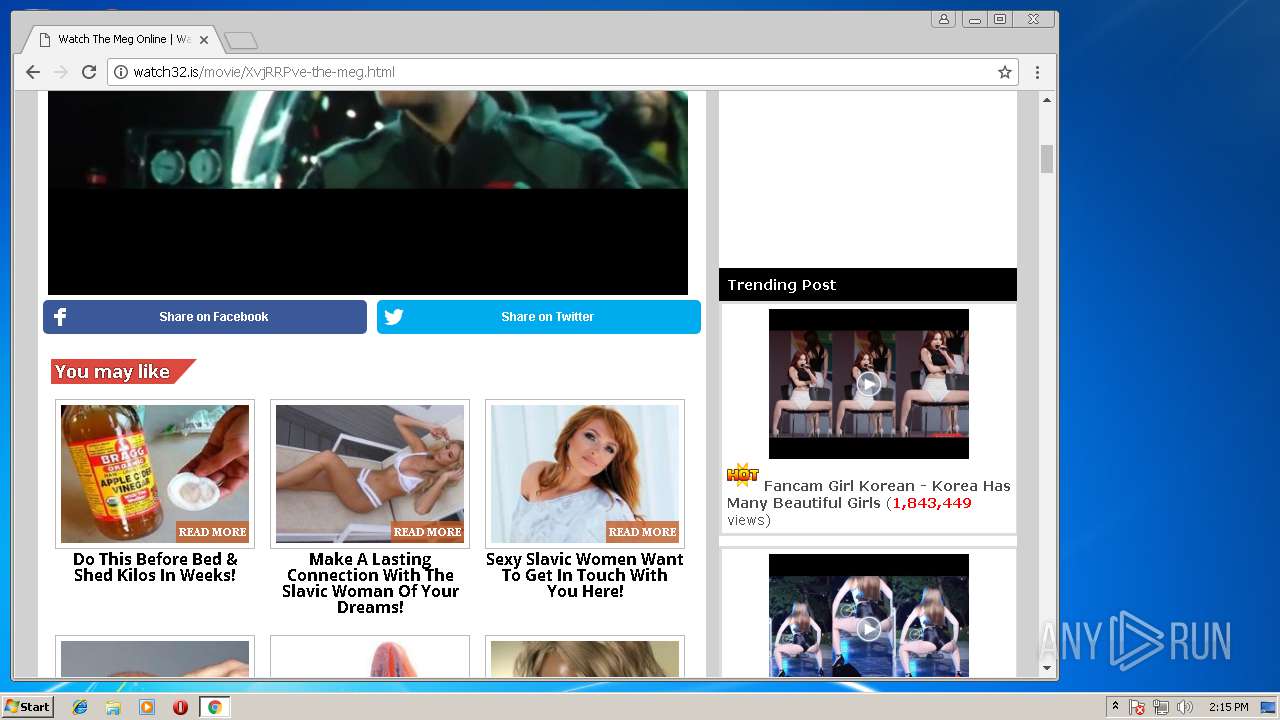
Task: Open 'Do This Before Bed & Shed Kilos' link
Action: [155, 567]
